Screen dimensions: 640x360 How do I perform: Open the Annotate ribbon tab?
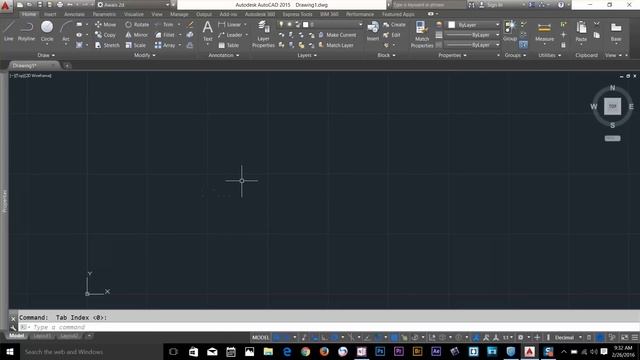click(x=74, y=14)
